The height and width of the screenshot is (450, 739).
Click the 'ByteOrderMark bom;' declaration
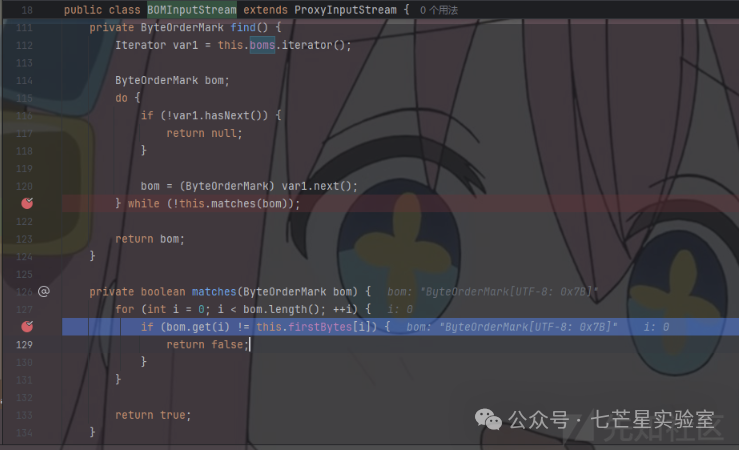click(172, 81)
